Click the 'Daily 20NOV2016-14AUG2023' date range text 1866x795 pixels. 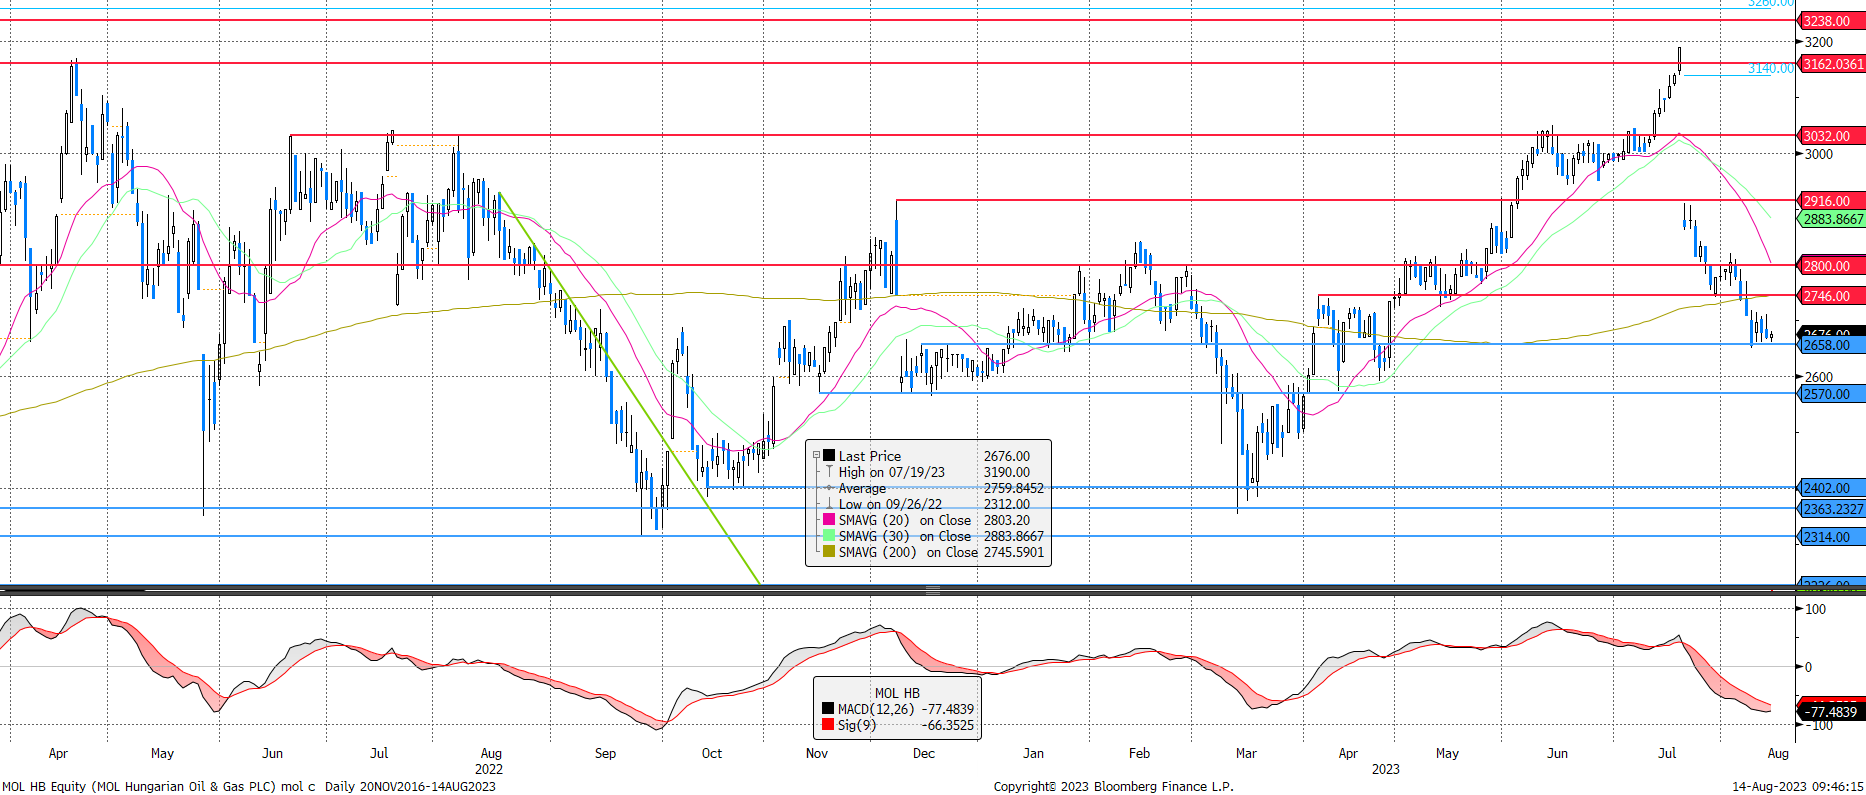tap(410, 786)
